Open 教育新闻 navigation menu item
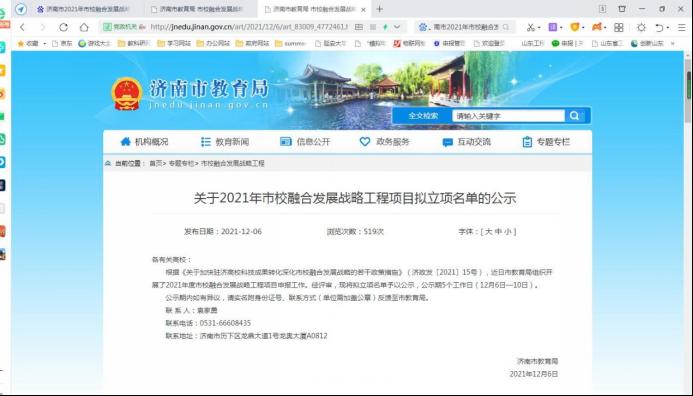The image size is (693, 396). (225, 142)
